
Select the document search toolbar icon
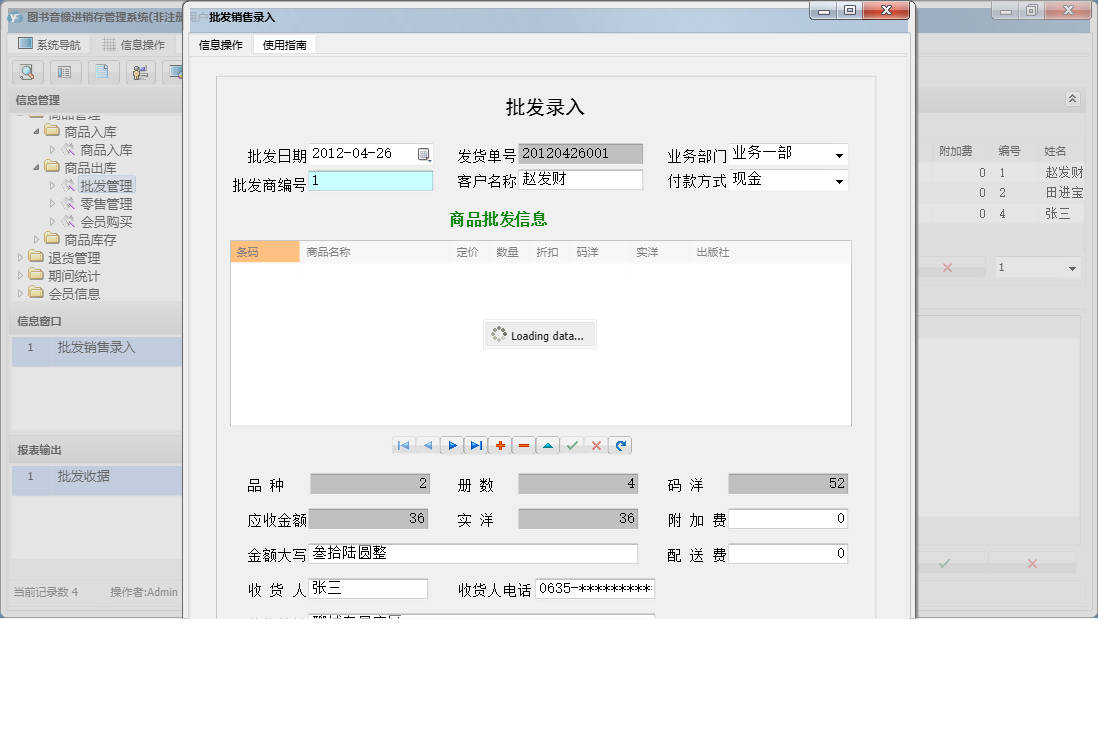[x=27, y=72]
